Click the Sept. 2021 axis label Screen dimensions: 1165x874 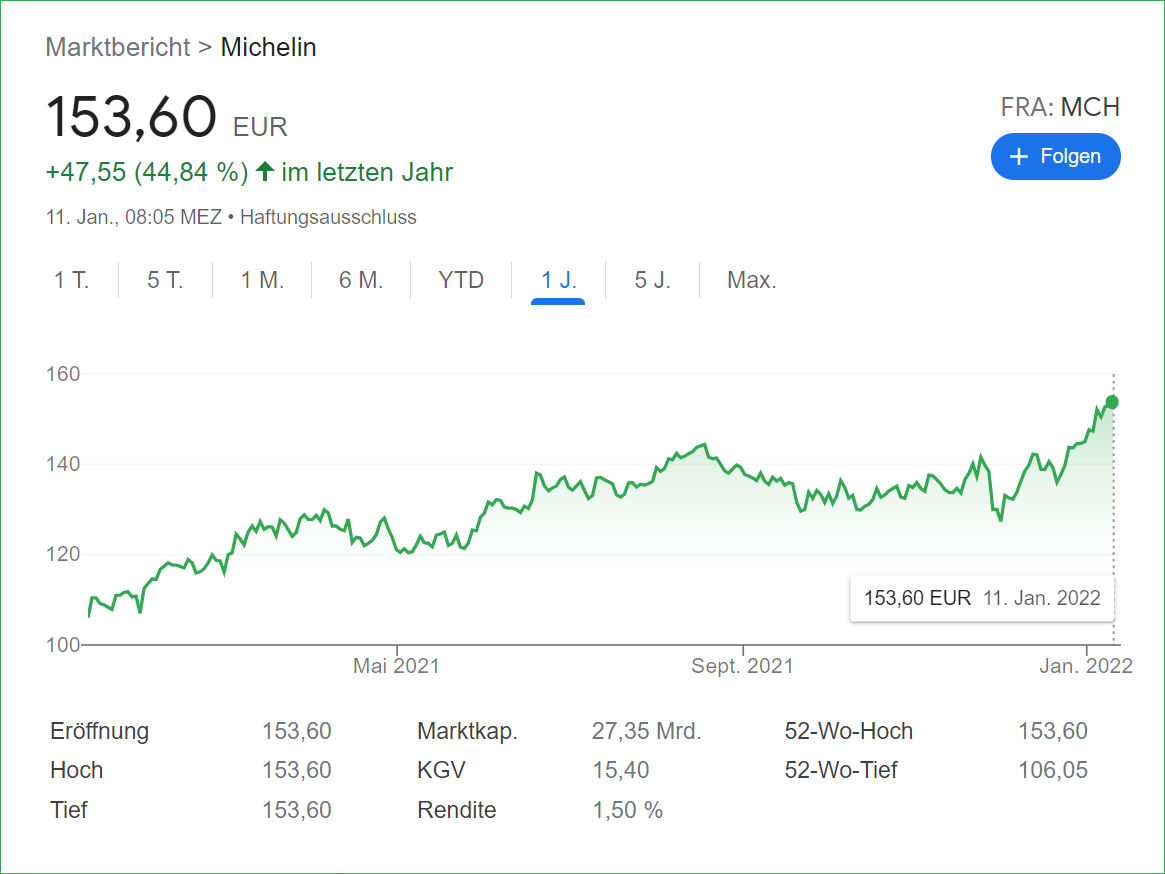click(x=742, y=665)
